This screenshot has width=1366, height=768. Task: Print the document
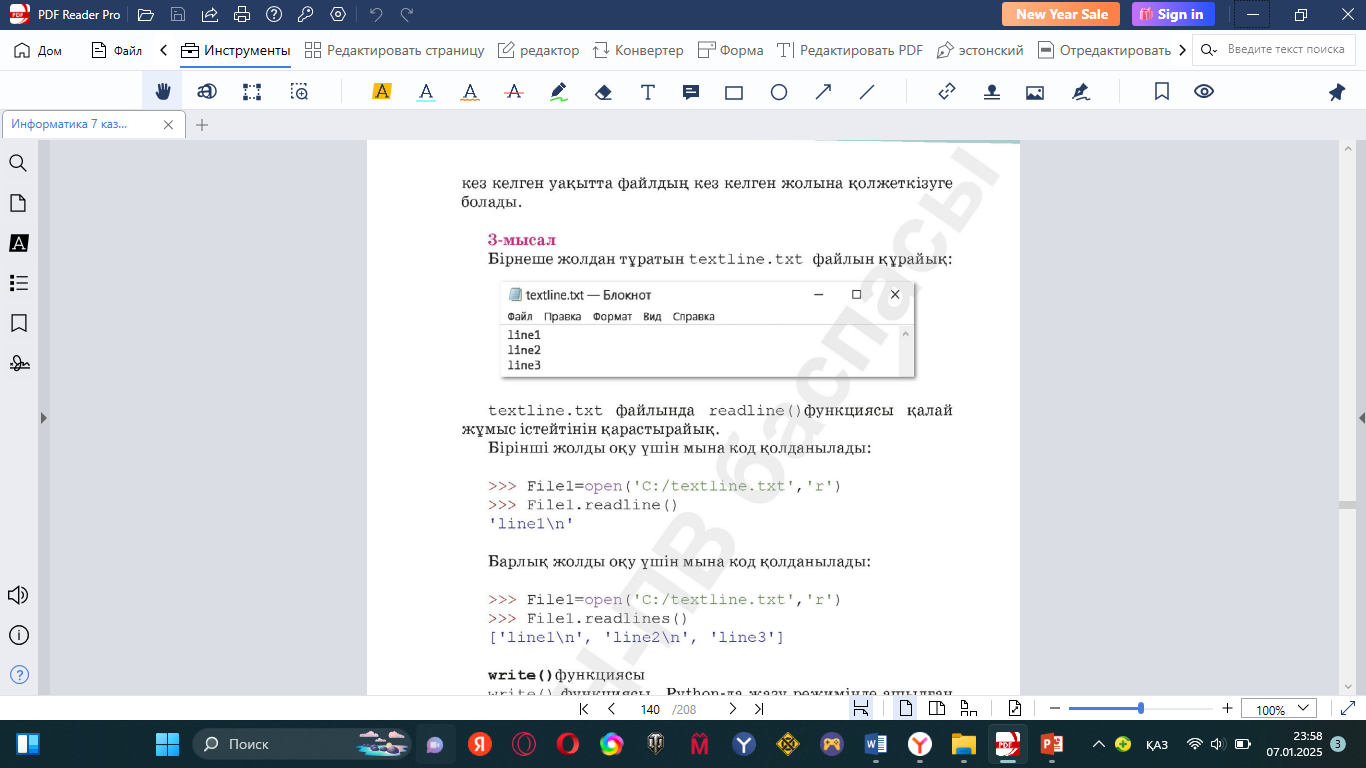pos(242,14)
